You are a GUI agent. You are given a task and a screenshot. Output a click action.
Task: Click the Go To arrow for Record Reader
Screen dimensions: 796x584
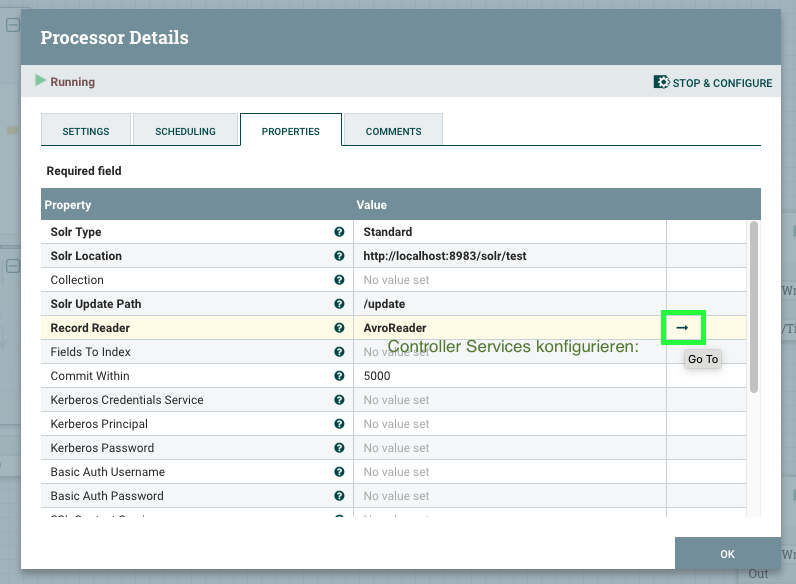683,328
